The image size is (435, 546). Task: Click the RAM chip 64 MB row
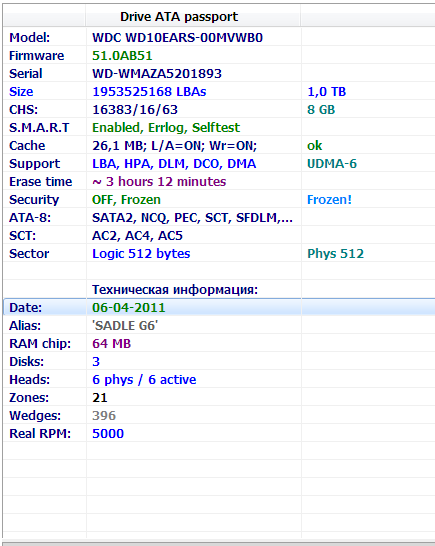coord(219,344)
